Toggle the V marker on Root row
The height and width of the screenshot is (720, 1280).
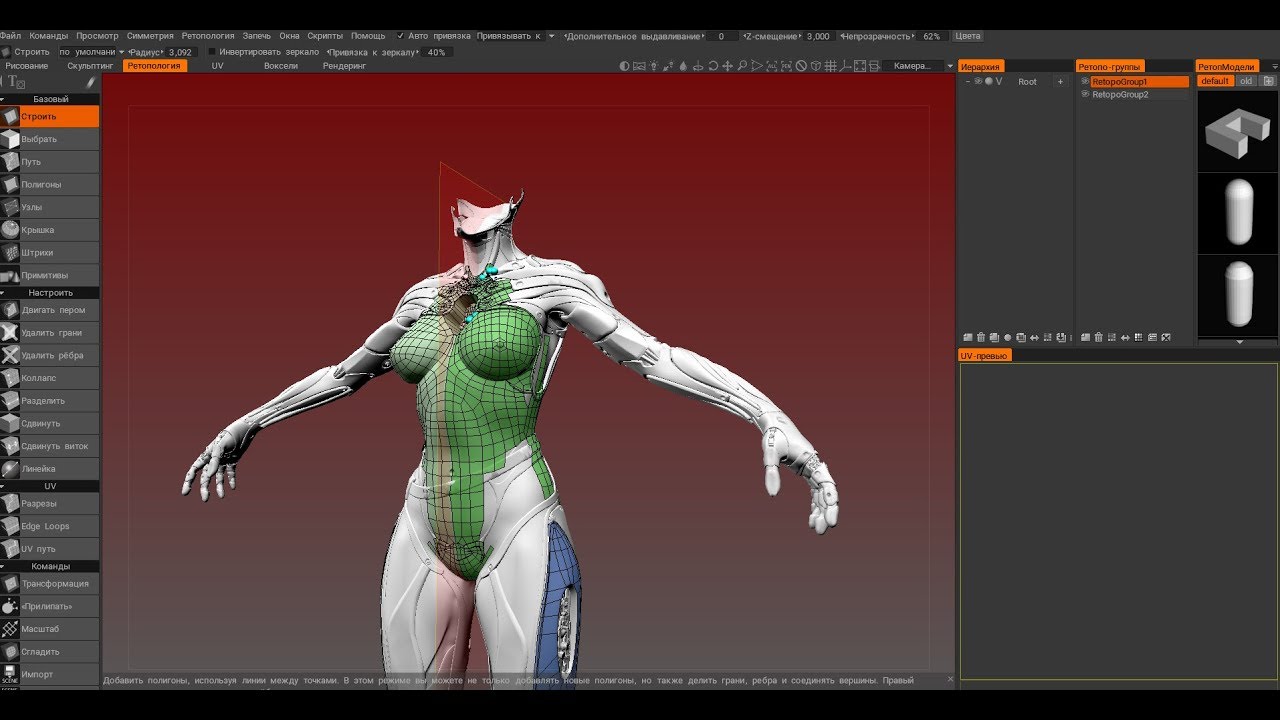coord(999,81)
